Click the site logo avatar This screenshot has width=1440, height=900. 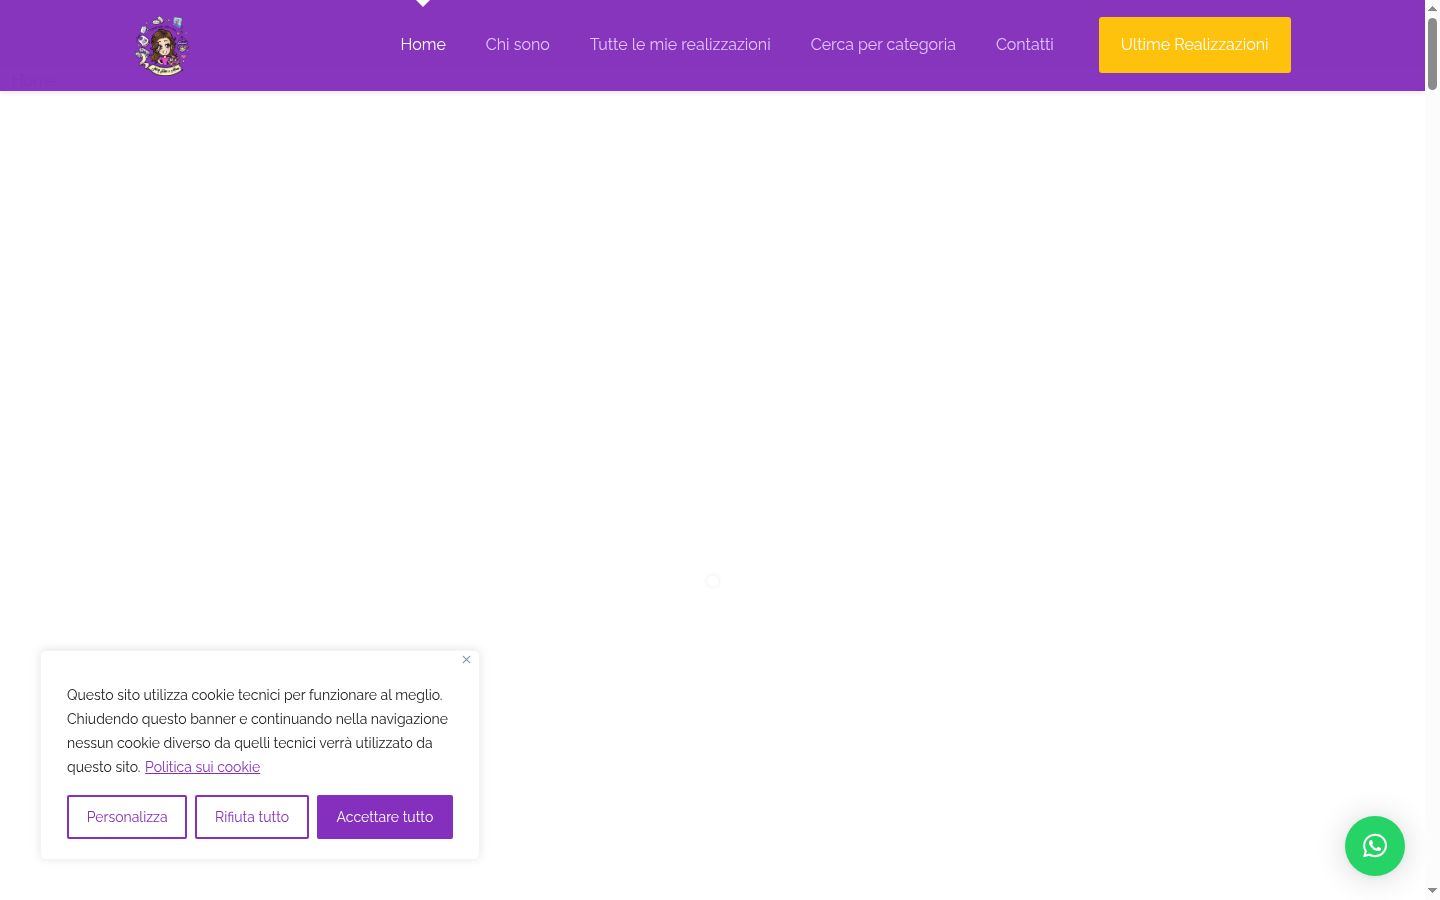click(x=162, y=46)
